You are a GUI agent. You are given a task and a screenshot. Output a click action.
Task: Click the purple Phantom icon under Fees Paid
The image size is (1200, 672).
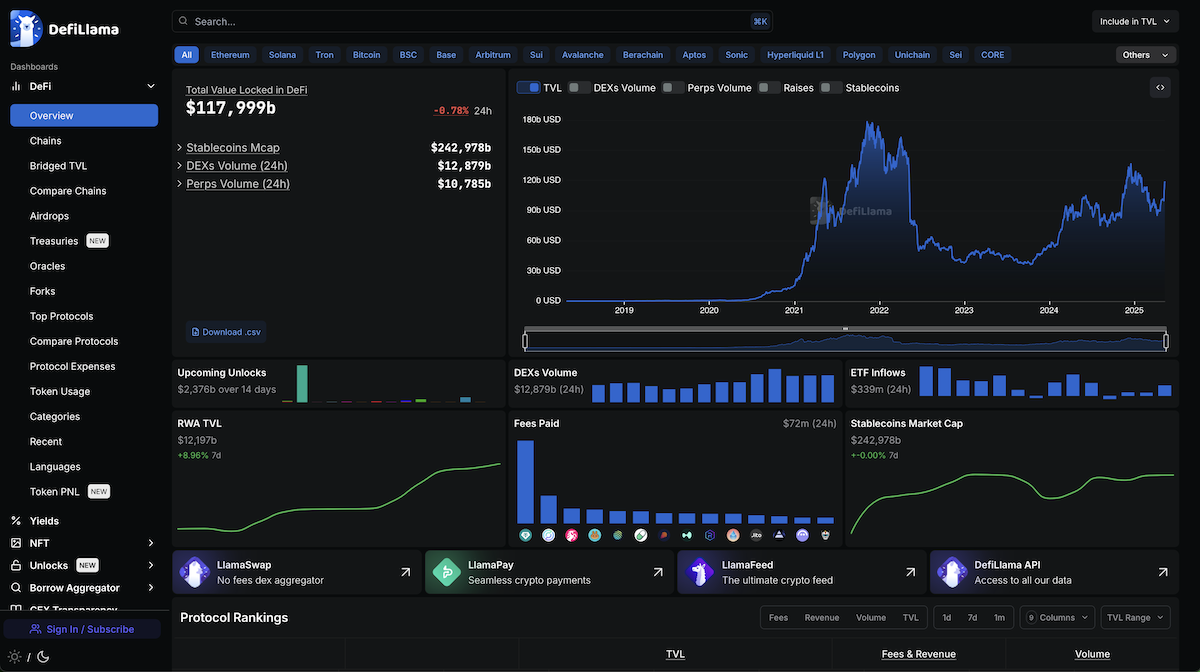pyautogui.click(x=802, y=536)
